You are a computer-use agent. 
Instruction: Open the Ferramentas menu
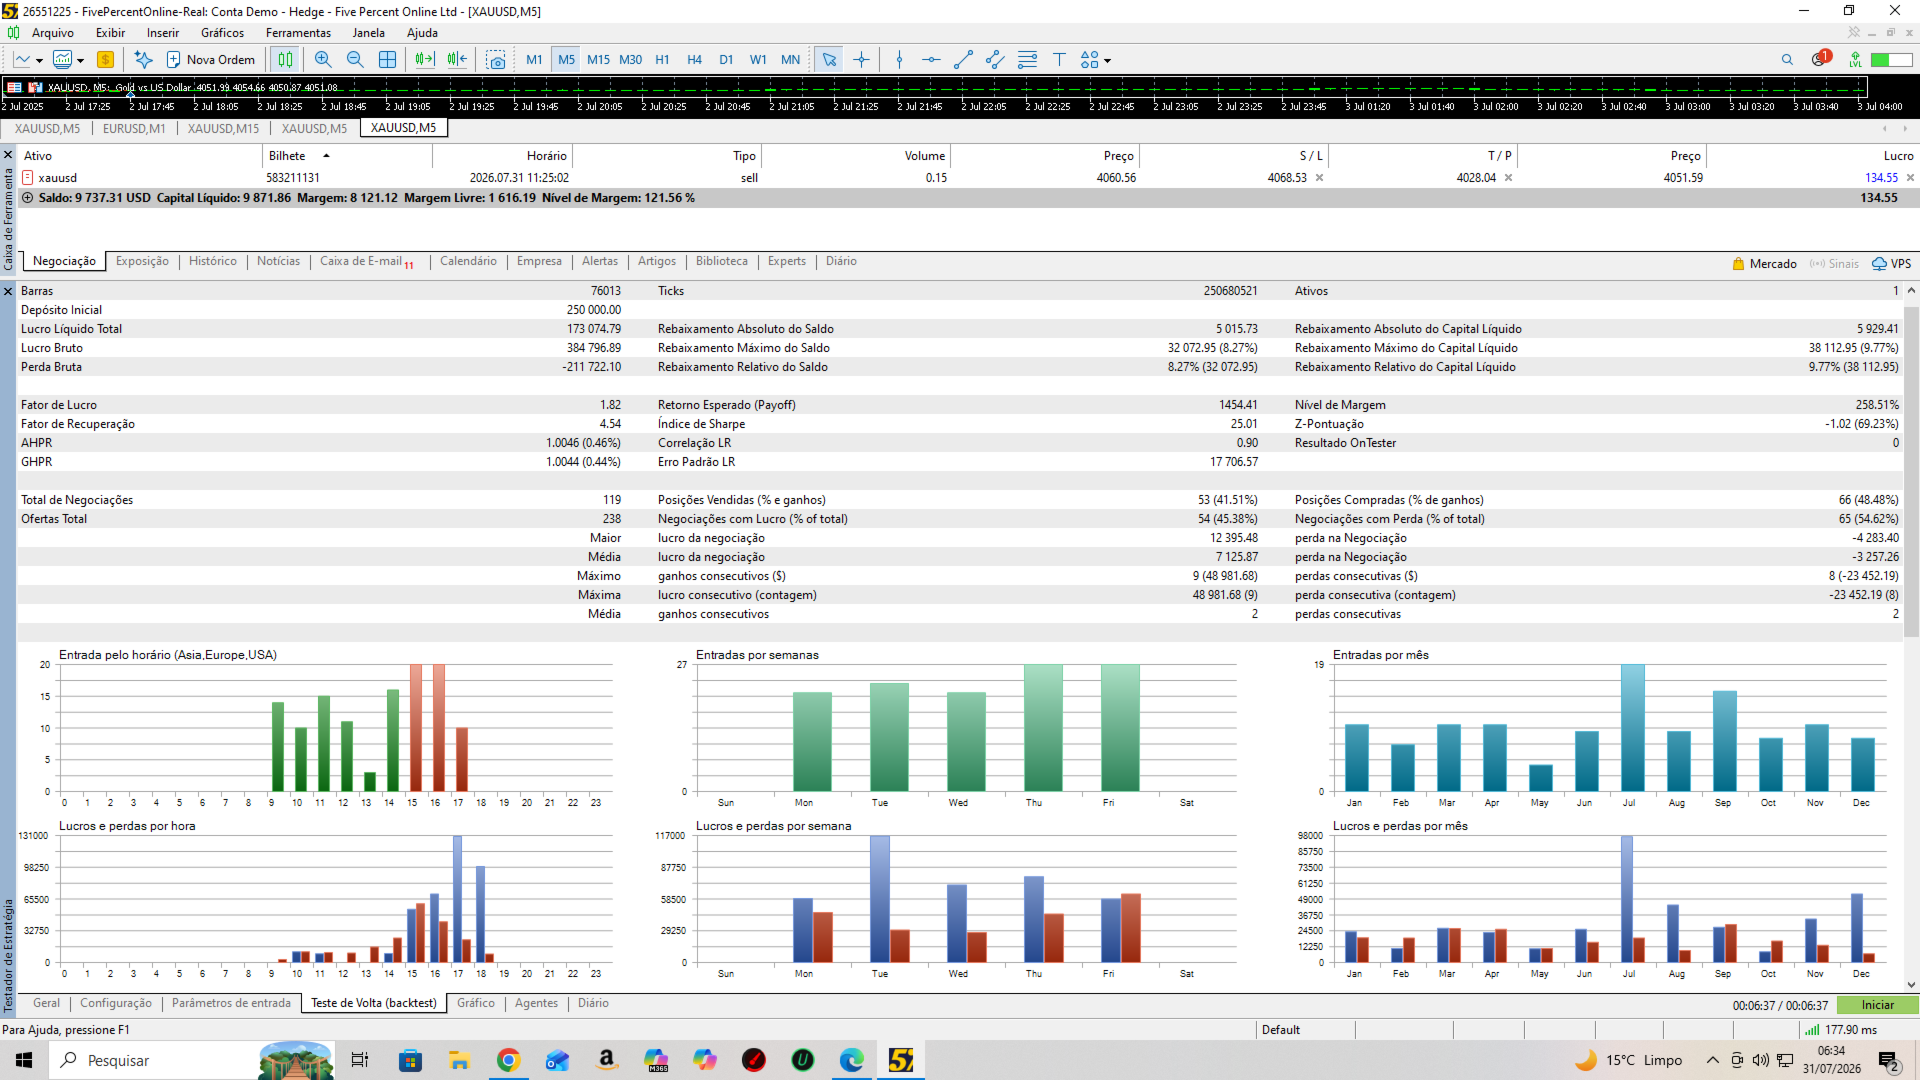(x=298, y=33)
